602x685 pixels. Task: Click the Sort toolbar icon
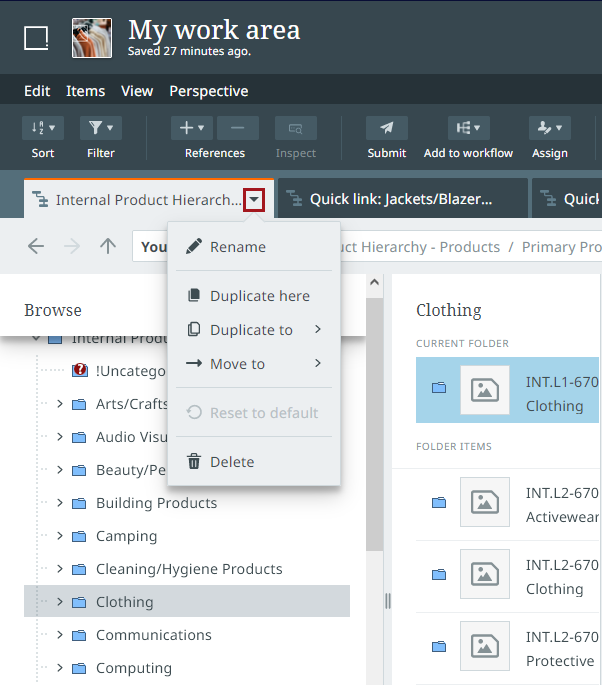43,128
